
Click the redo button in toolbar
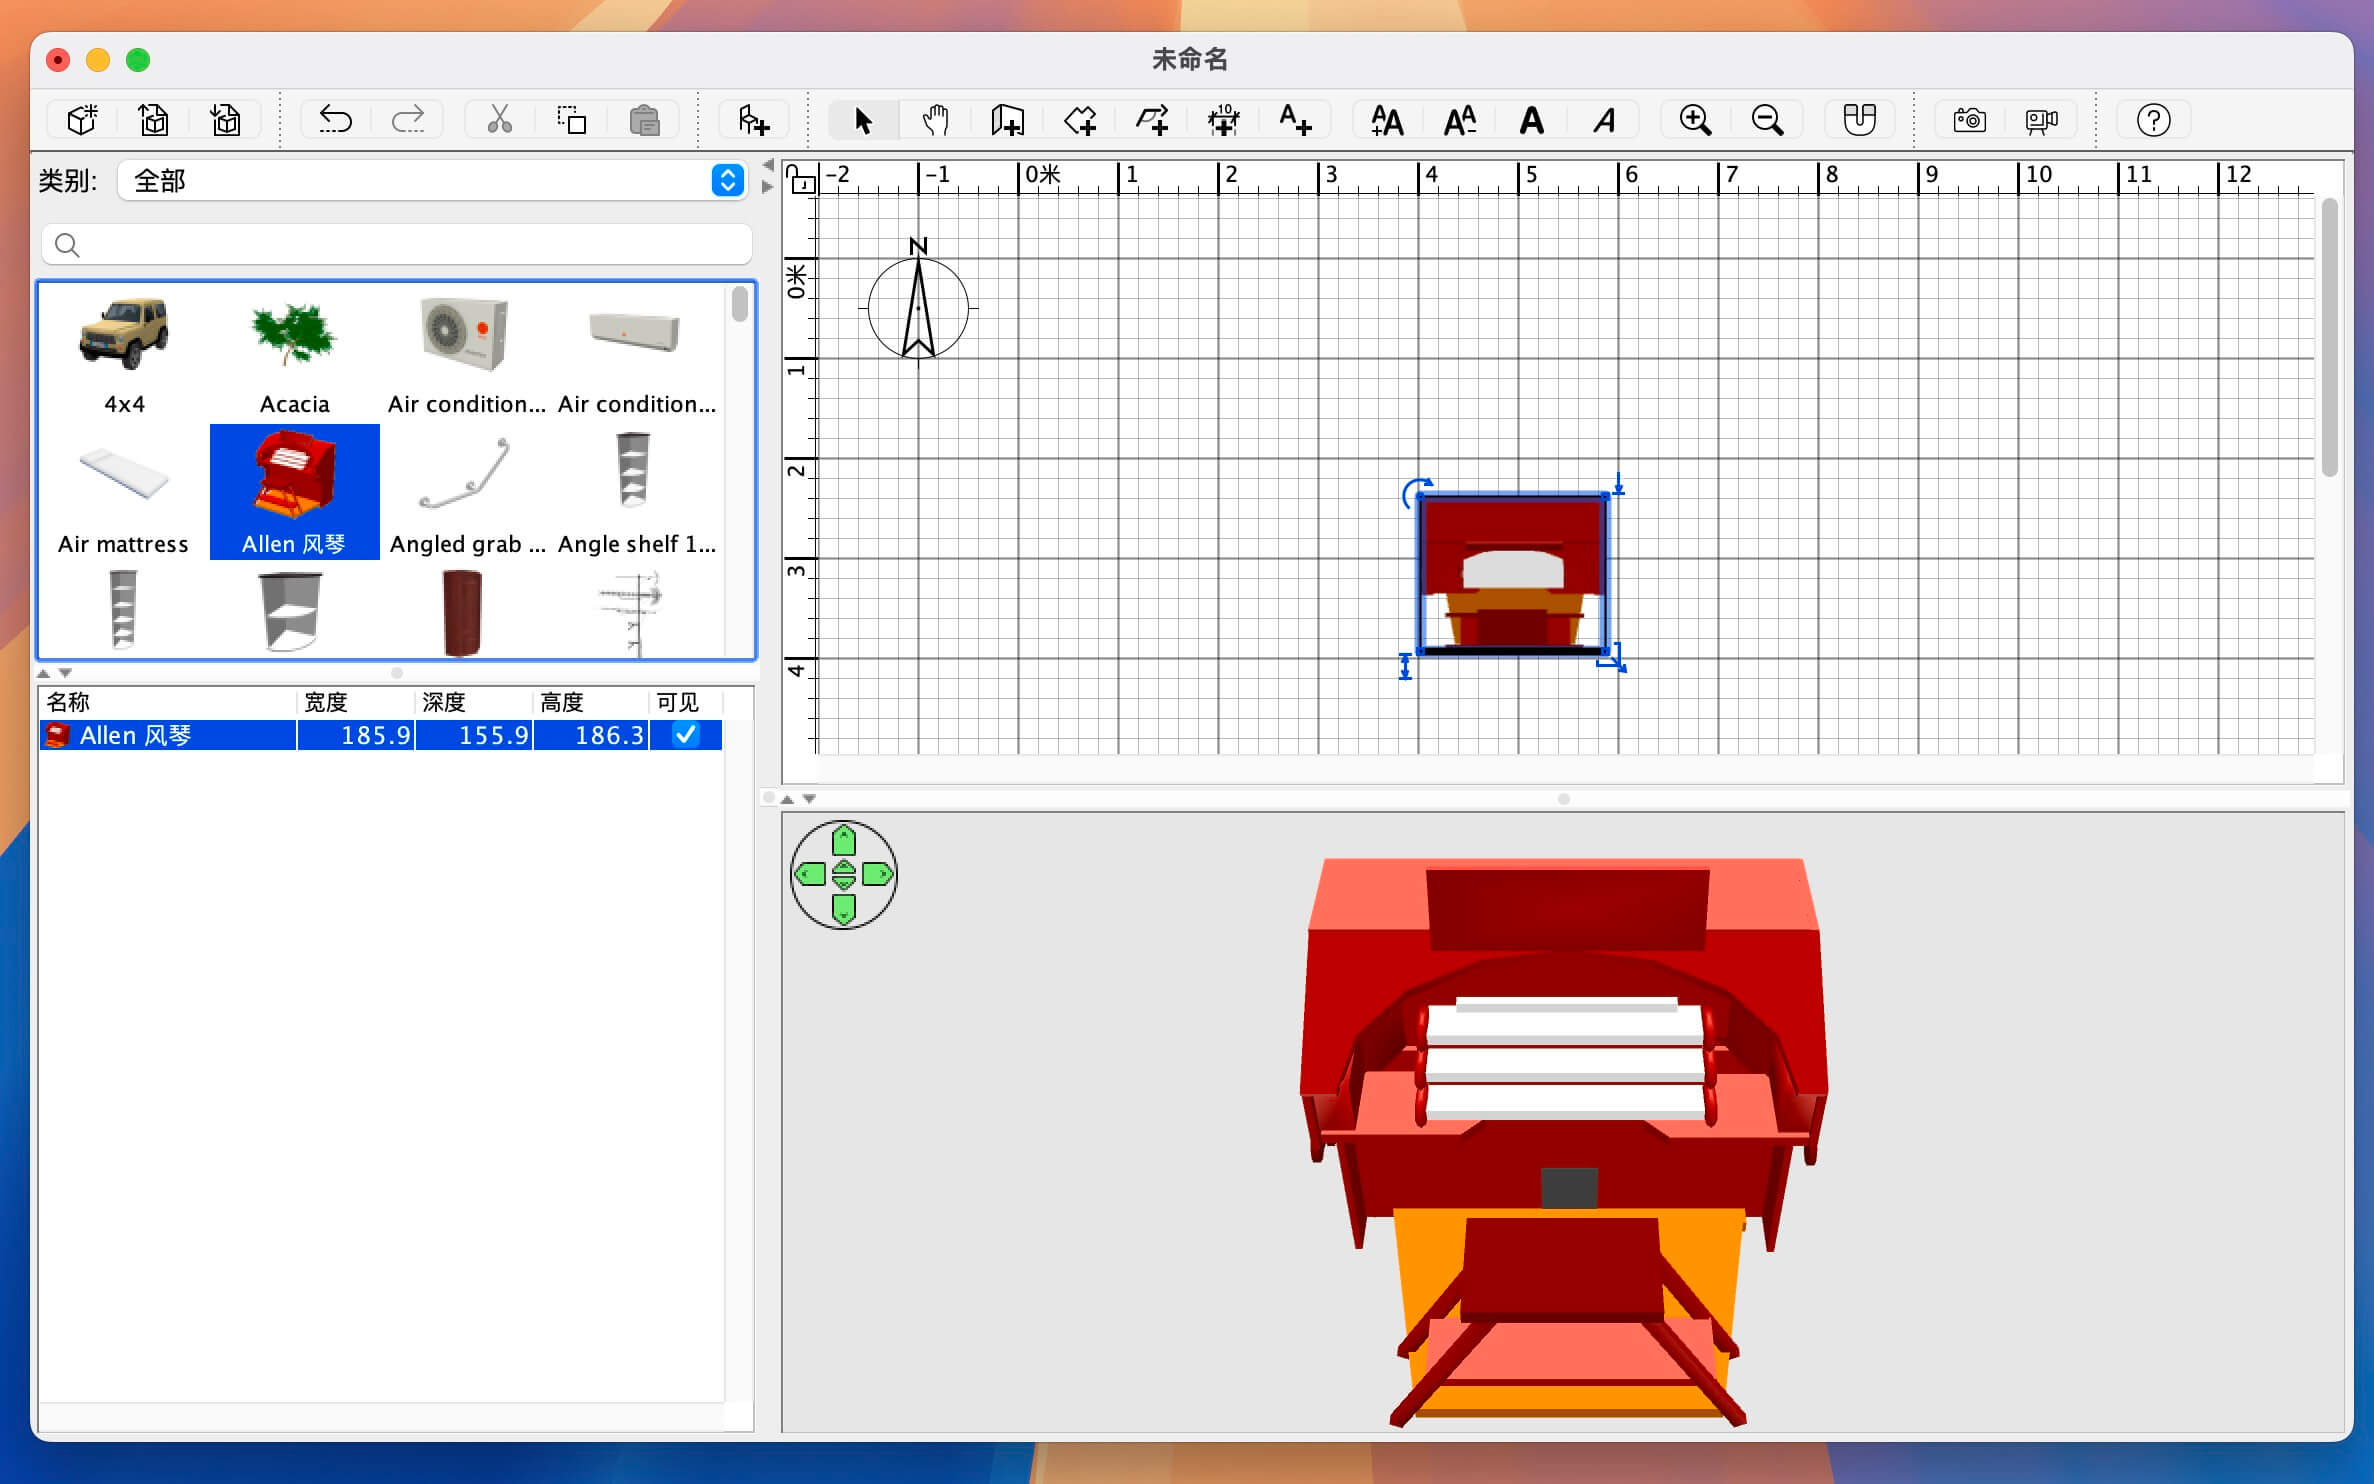pos(407,118)
